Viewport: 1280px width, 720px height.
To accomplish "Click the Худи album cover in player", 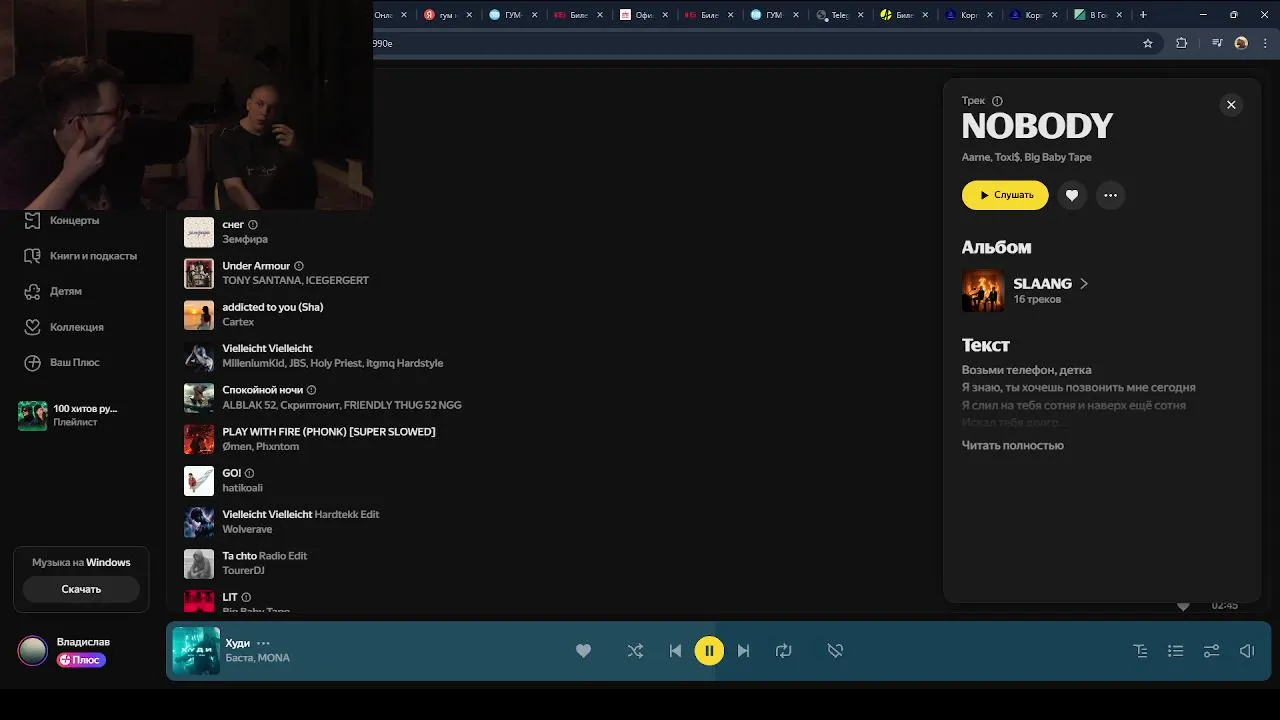I will click(x=196, y=651).
